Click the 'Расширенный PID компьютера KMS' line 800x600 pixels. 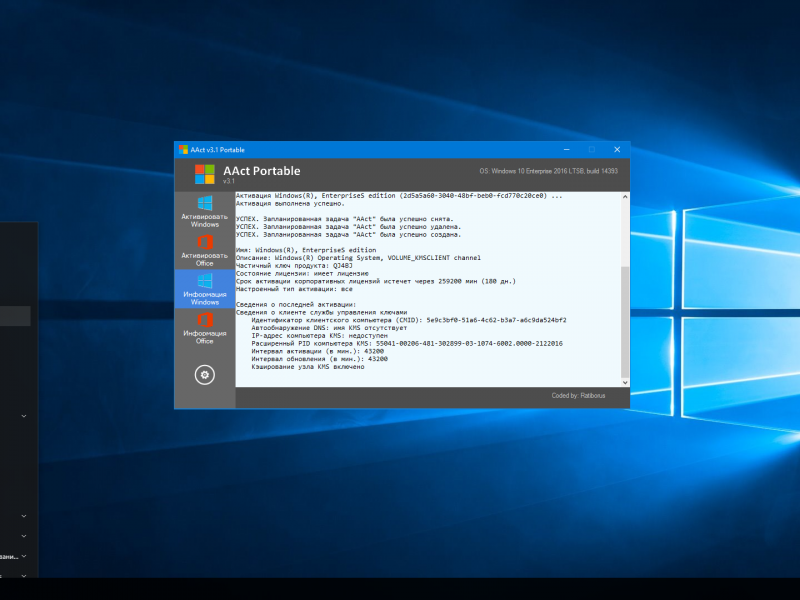tap(407, 344)
